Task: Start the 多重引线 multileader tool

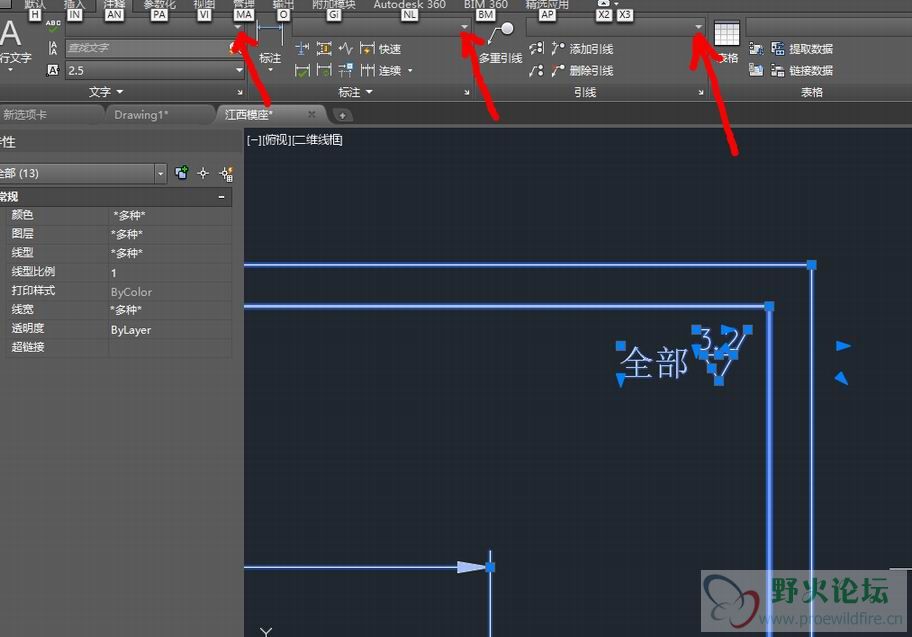Action: click(x=500, y=42)
